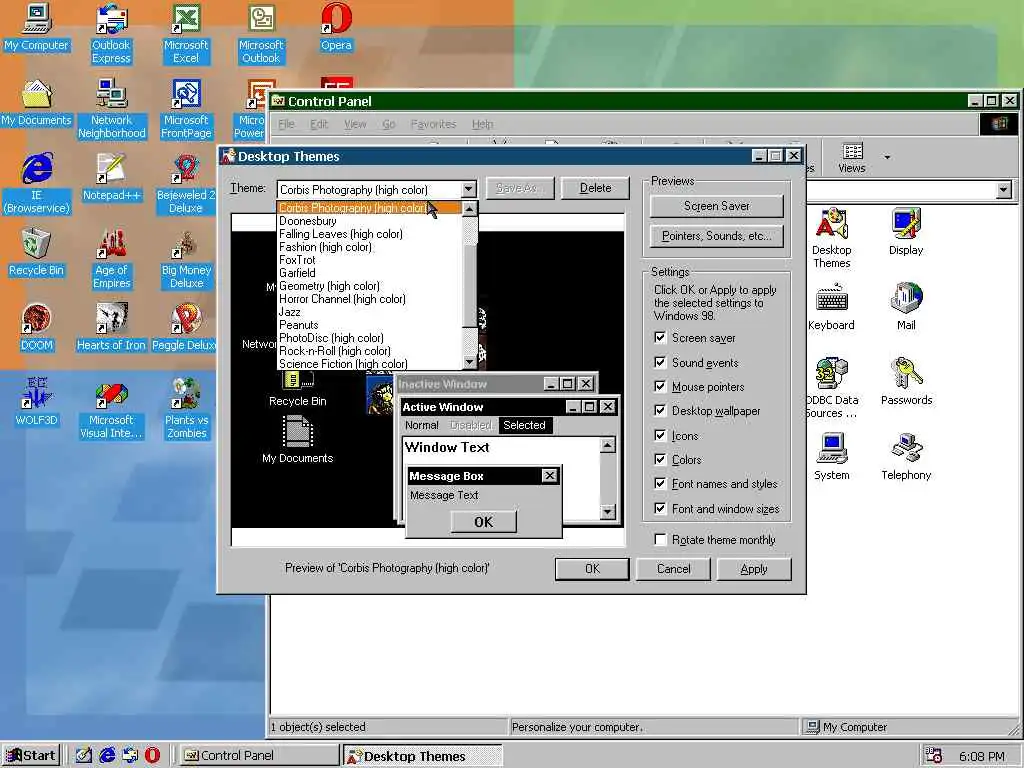
Task: Open the Mail control panel icon
Action: pyautogui.click(x=906, y=307)
